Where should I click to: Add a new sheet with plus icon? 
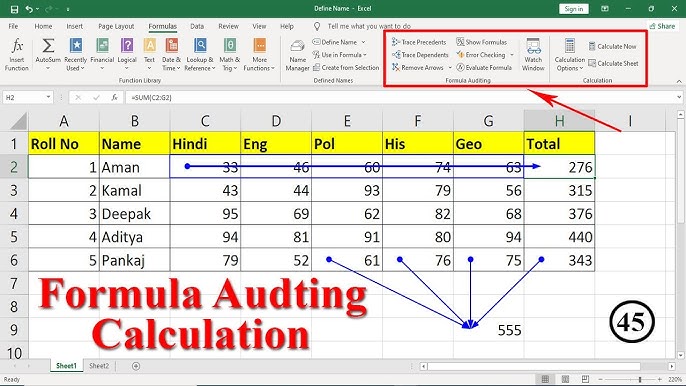pyautogui.click(x=136, y=366)
